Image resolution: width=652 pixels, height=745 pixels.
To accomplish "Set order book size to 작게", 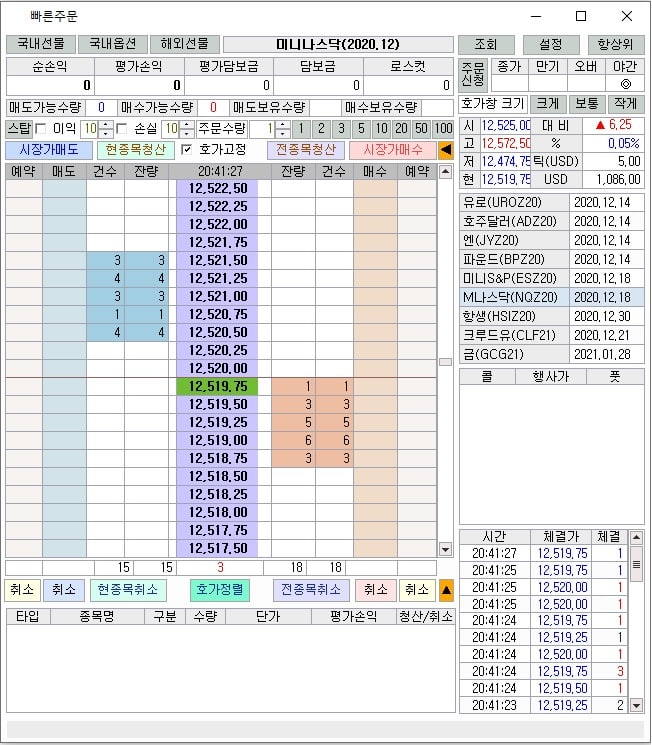I will 625,103.
